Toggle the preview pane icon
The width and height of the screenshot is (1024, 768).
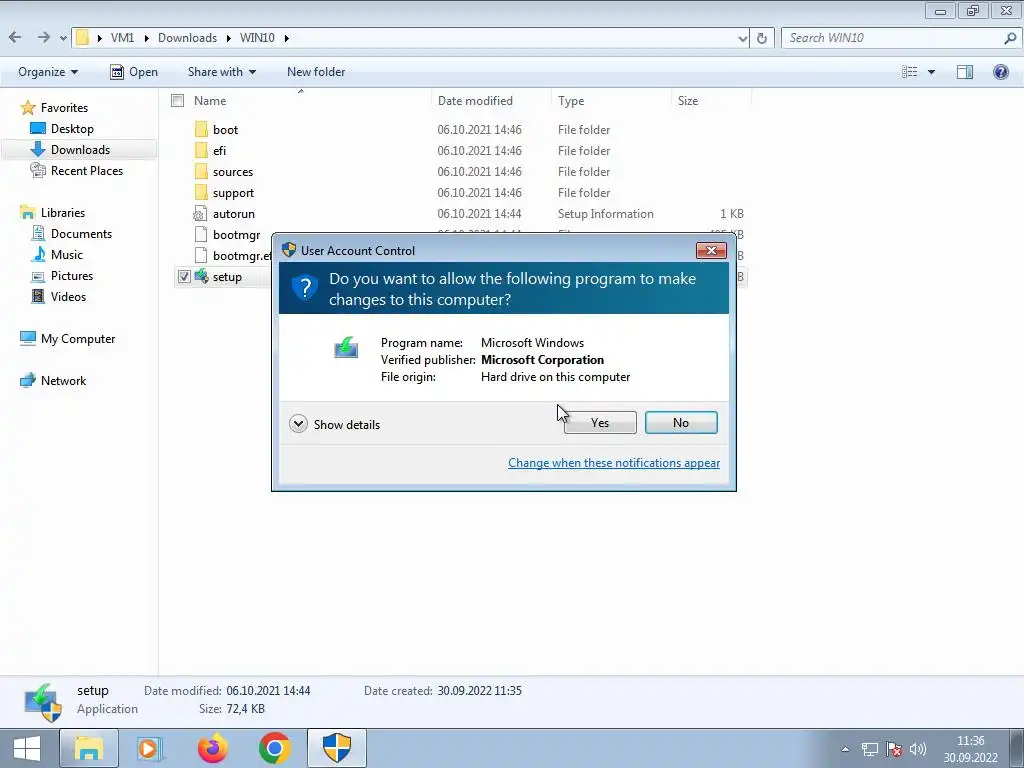coord(965,72)
